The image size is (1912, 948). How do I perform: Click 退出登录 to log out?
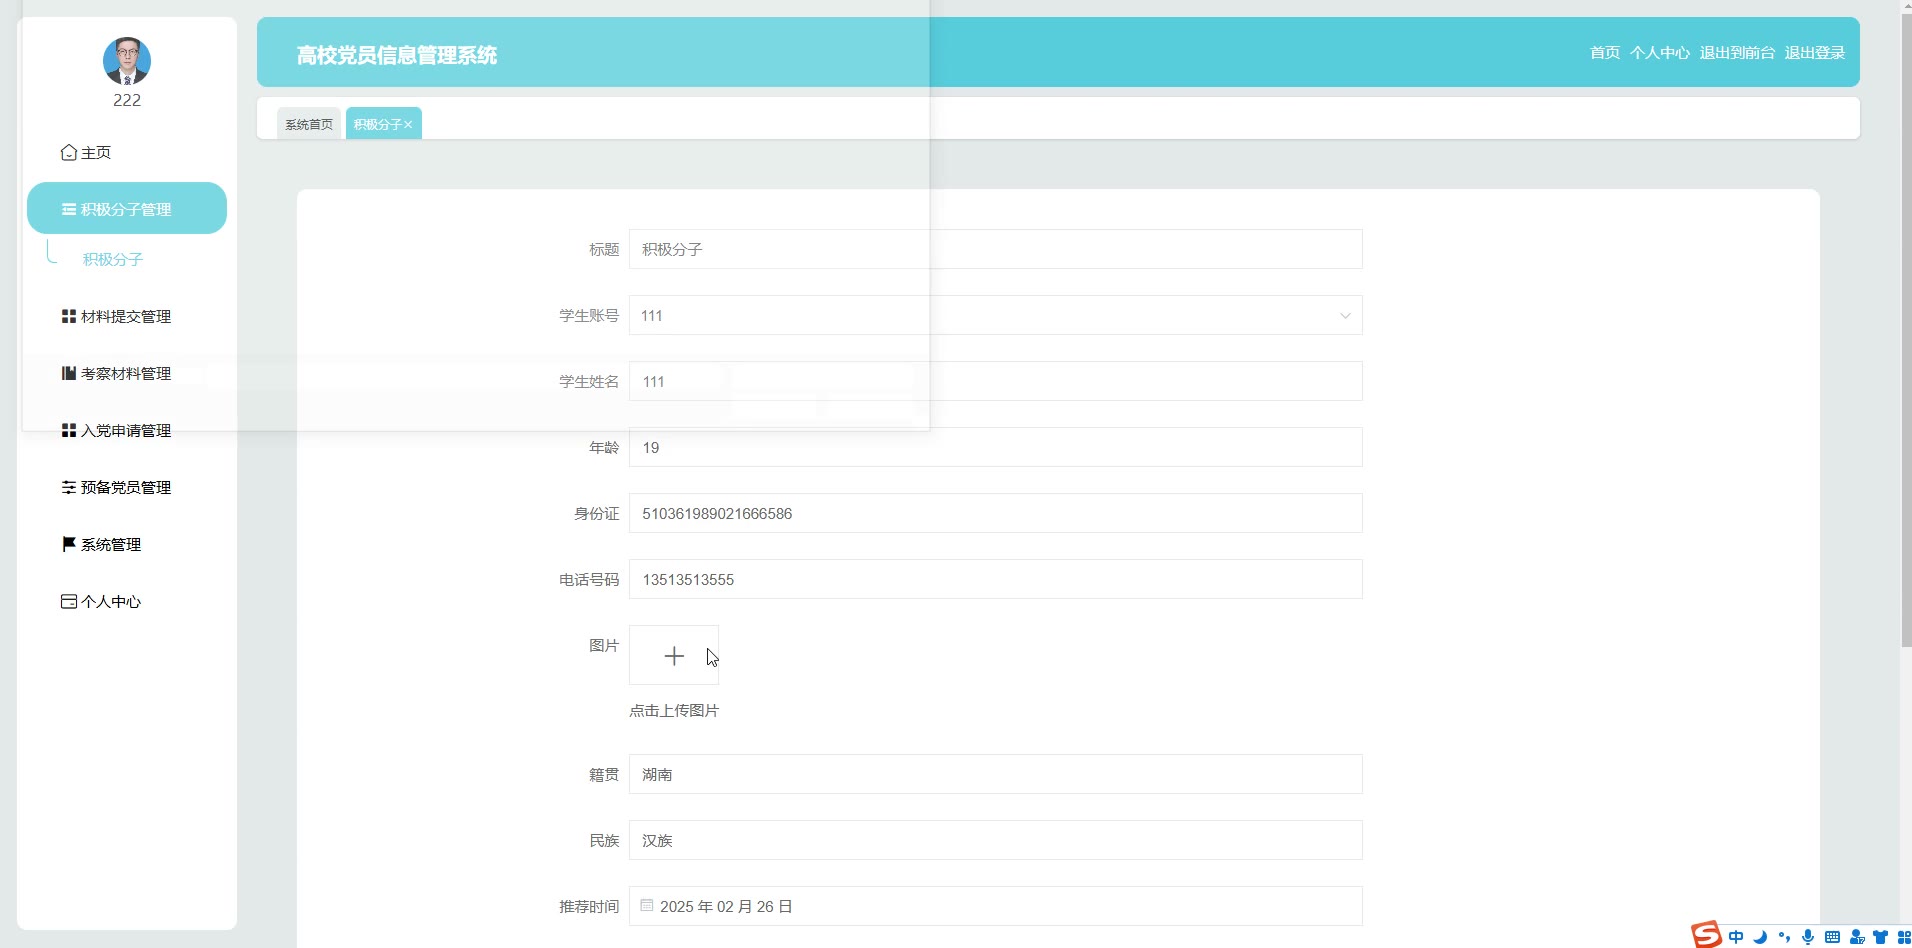(x=1815, y=52)
